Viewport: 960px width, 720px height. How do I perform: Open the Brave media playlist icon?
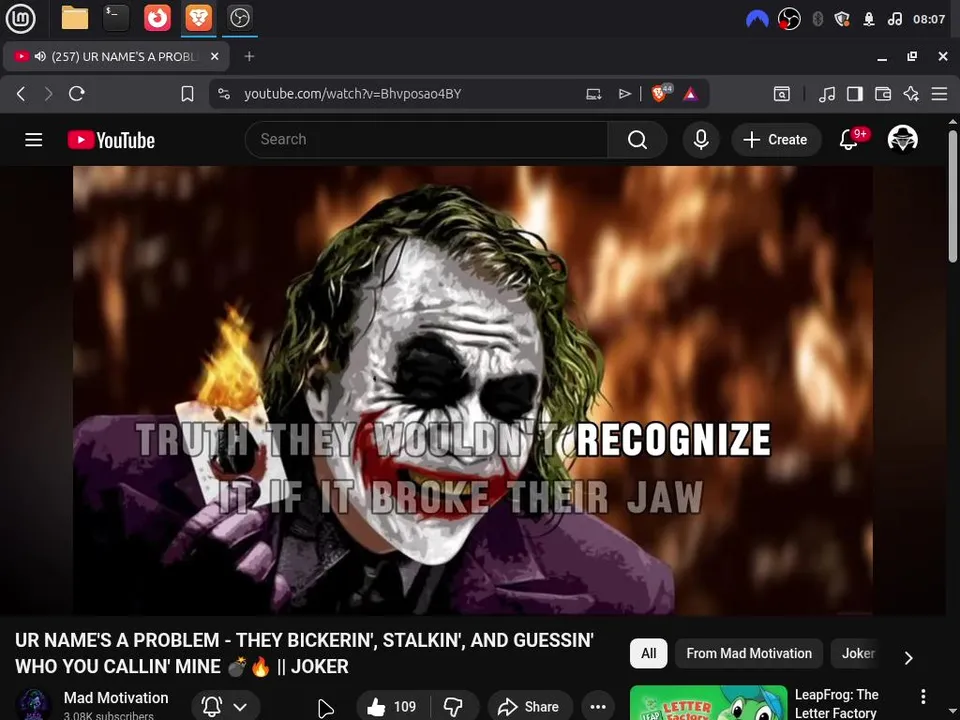tap(827, 94)
